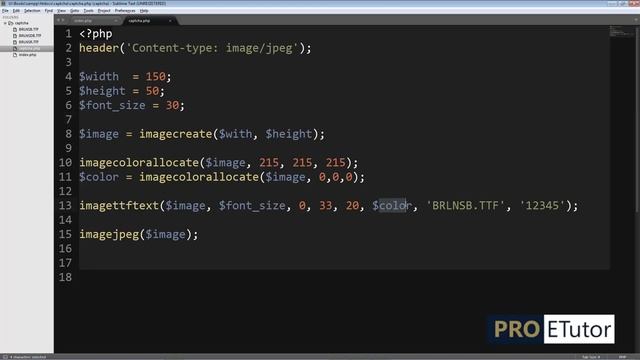Click the misspelled $with variable
Viewport: 640px width, 360px height.
pos(236,134)
